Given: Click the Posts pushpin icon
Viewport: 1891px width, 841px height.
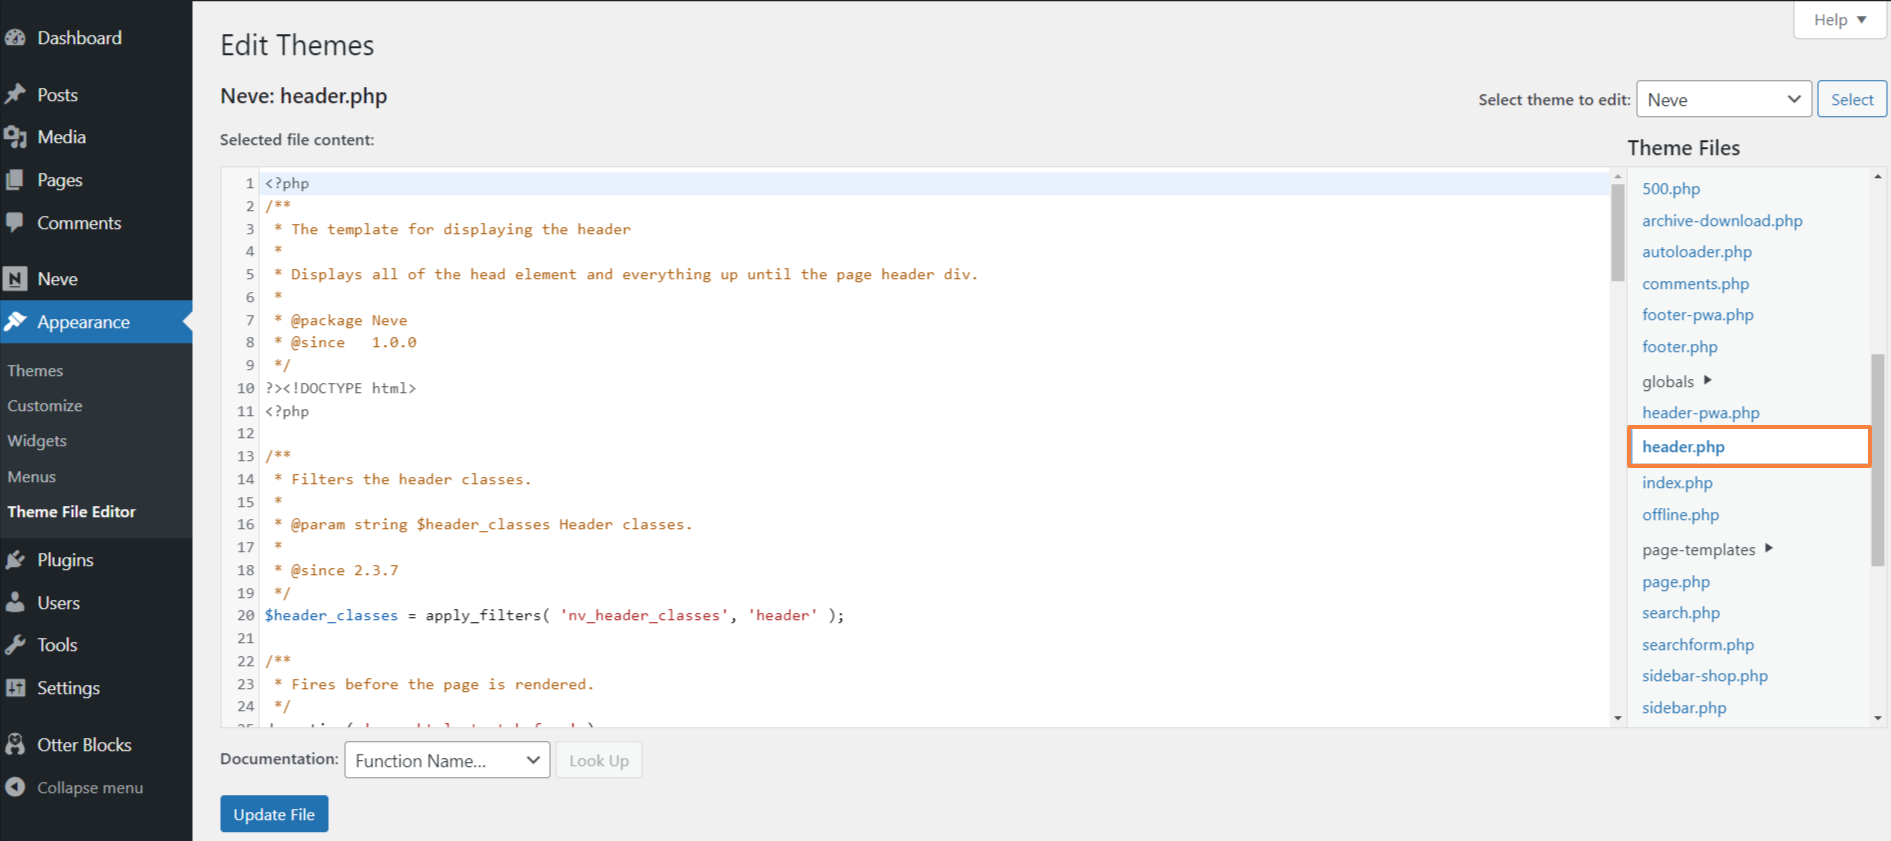Looking at the screenshot, I should [15, 95].
